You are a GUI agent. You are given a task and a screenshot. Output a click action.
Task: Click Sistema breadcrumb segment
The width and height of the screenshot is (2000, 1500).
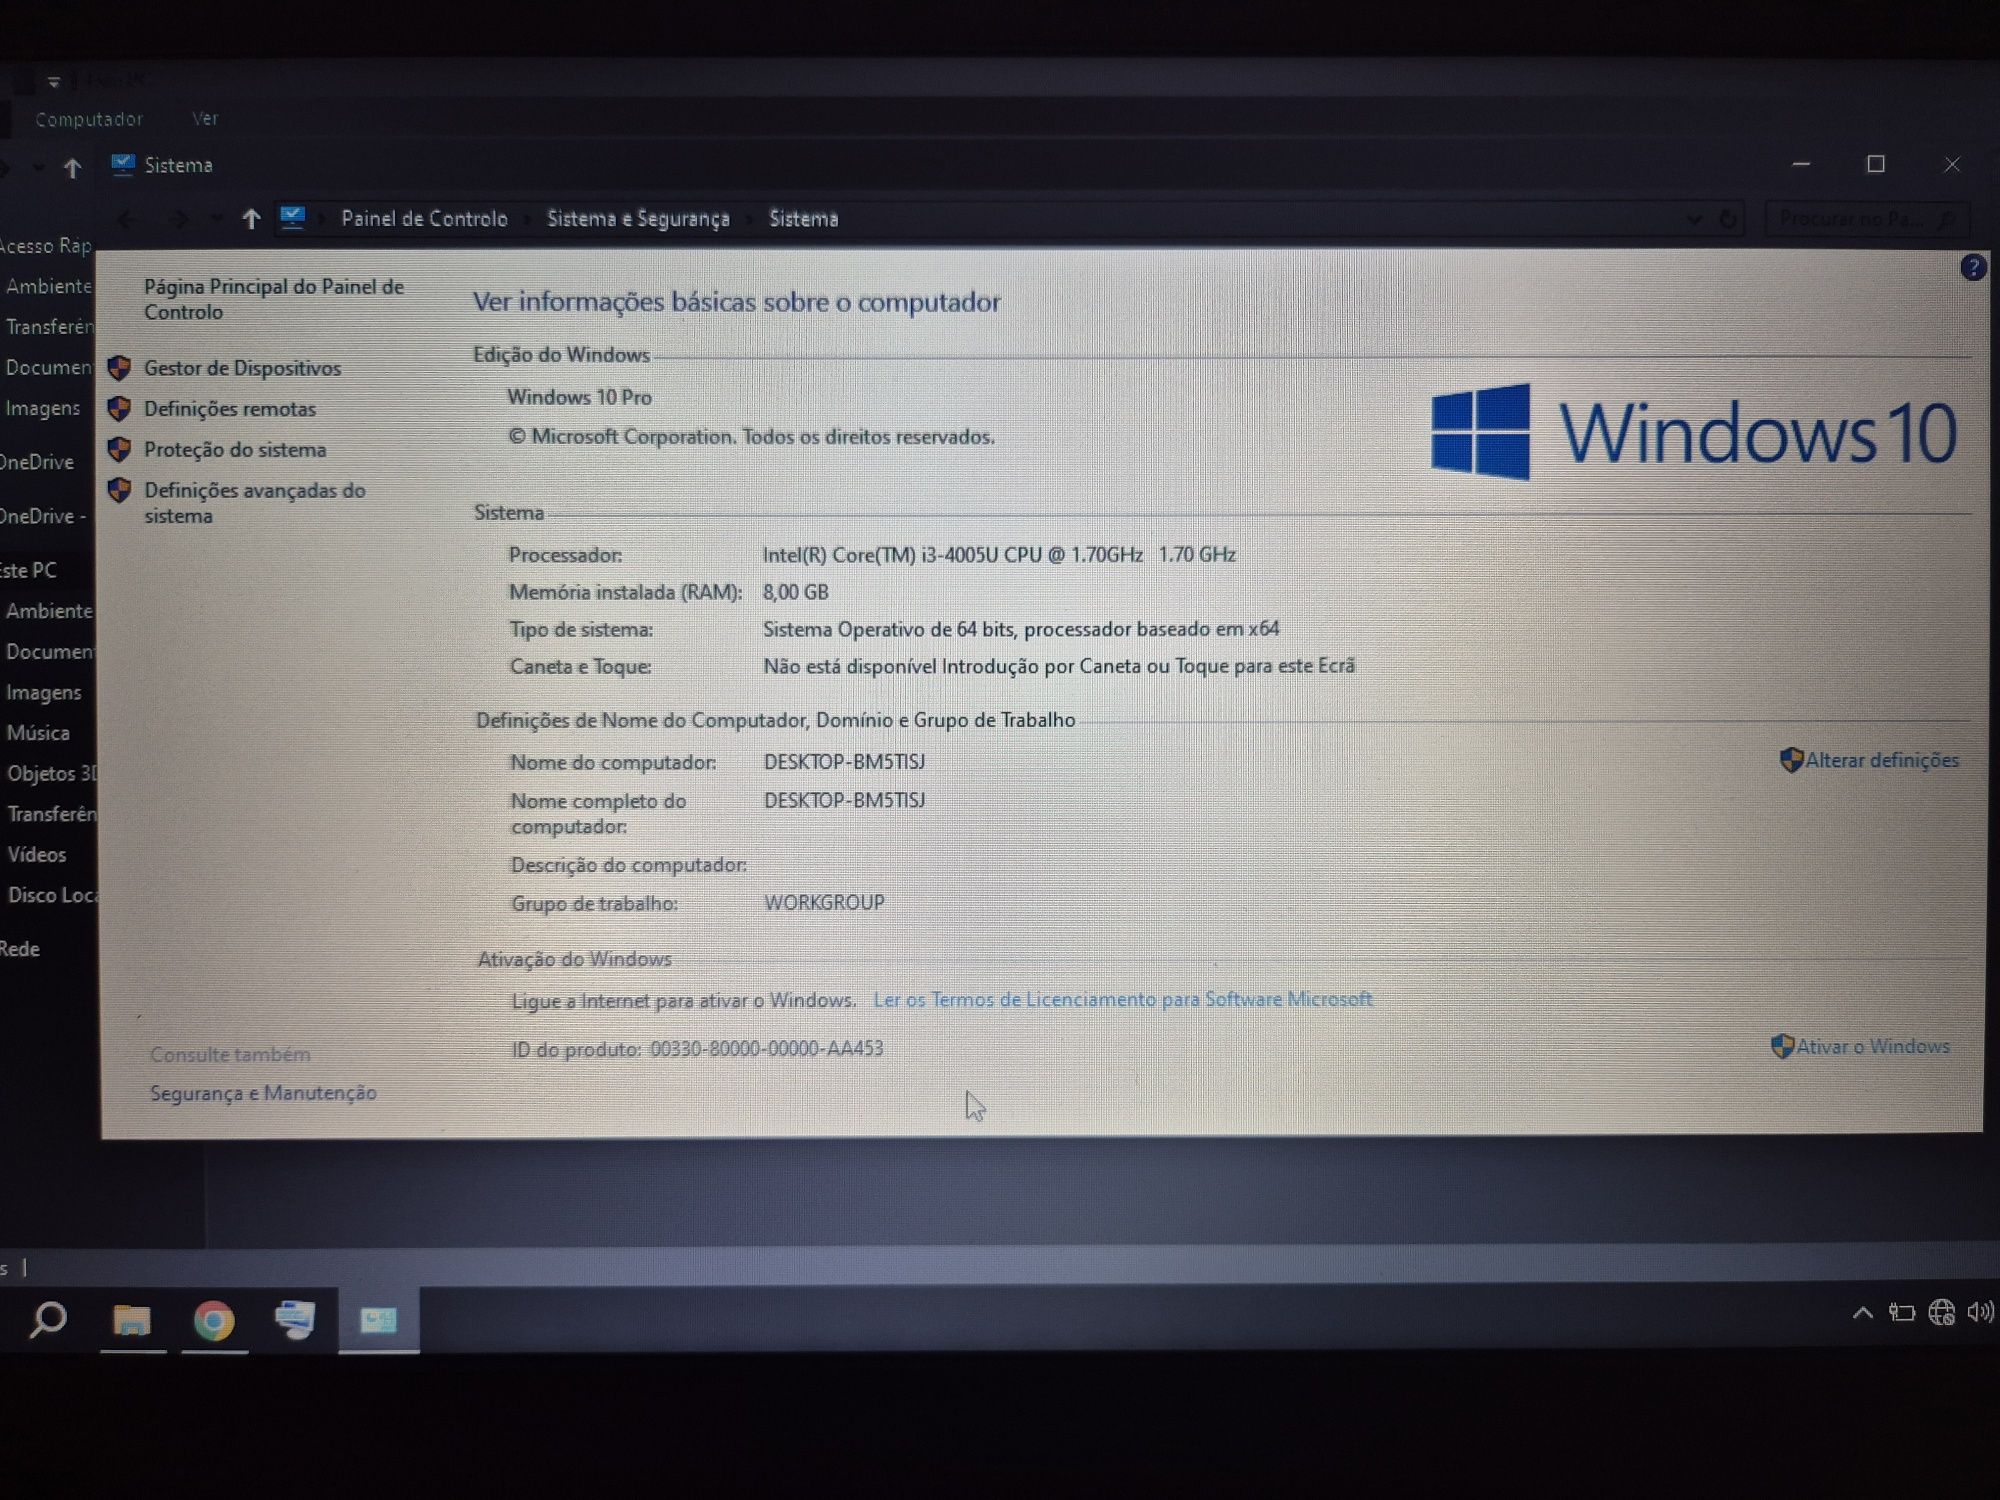pos(803,219)
